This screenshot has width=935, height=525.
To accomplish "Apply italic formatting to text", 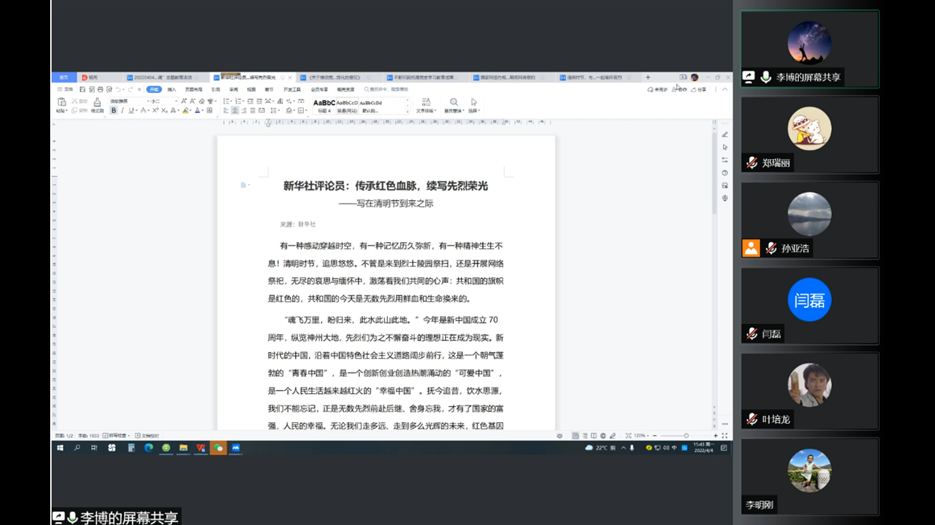I will (x=123, y=111).
